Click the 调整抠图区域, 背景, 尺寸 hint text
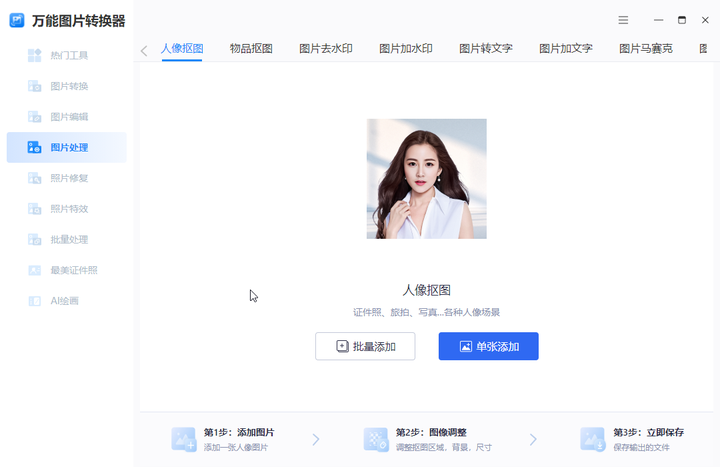720x467 pixels. (x=444, y=447)
